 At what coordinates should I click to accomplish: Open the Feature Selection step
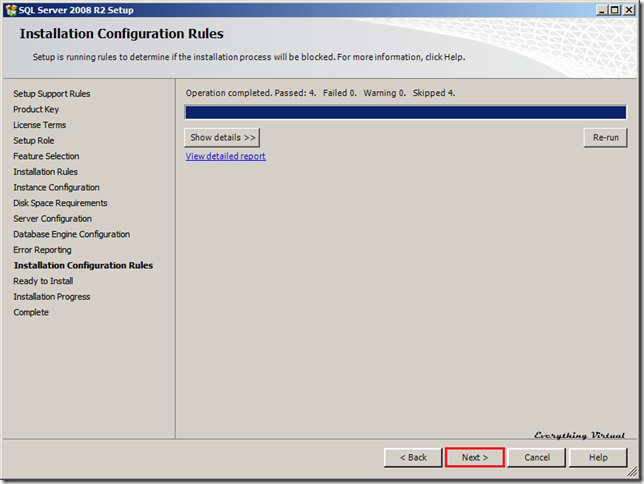click(x=46, y=156)
